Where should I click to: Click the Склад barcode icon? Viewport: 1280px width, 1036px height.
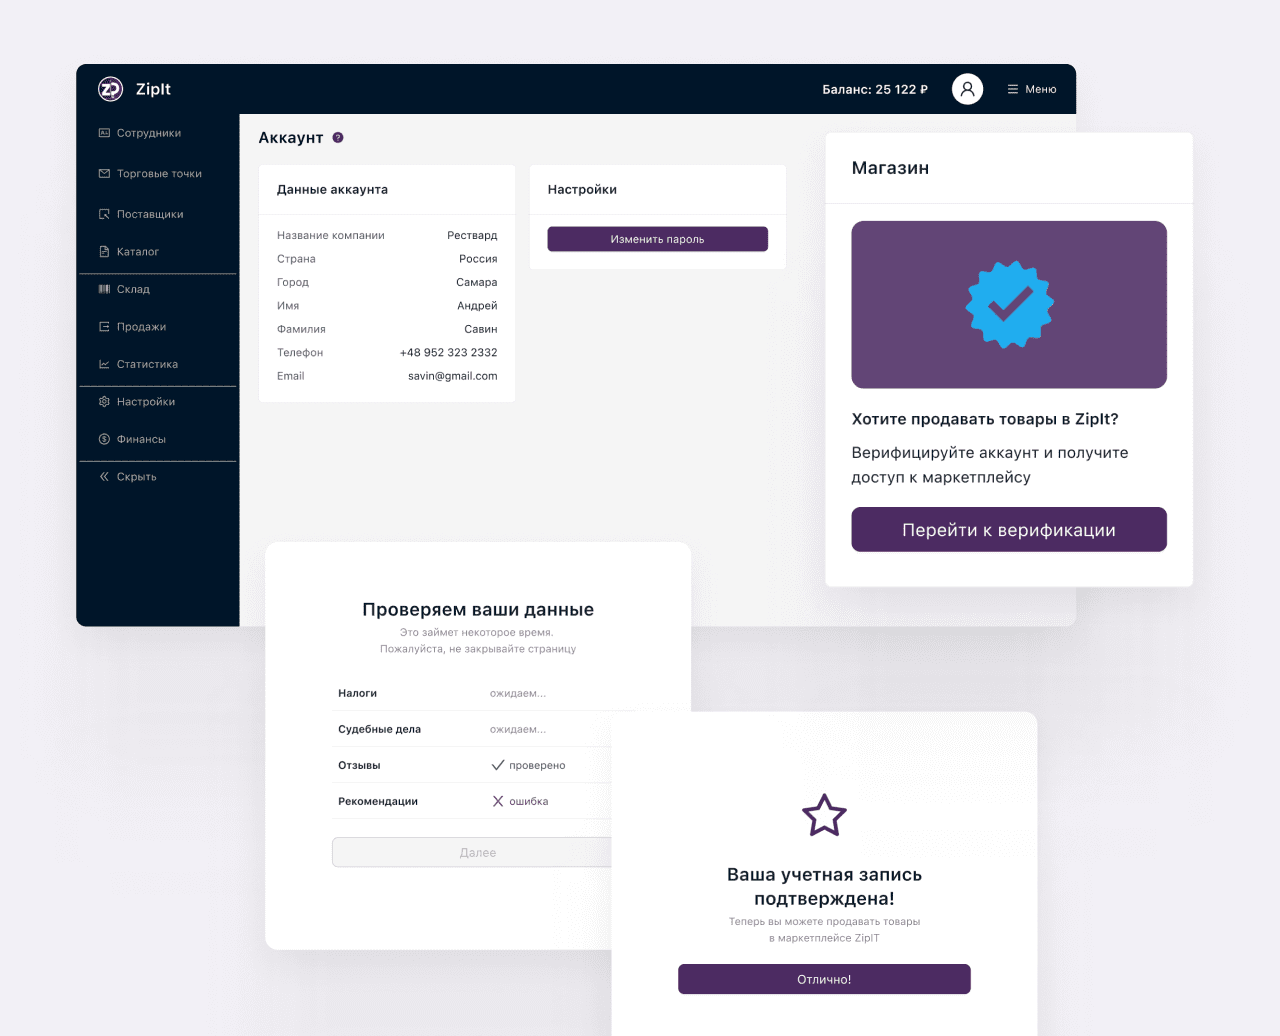pyautogui.click(x=104, y=289)
